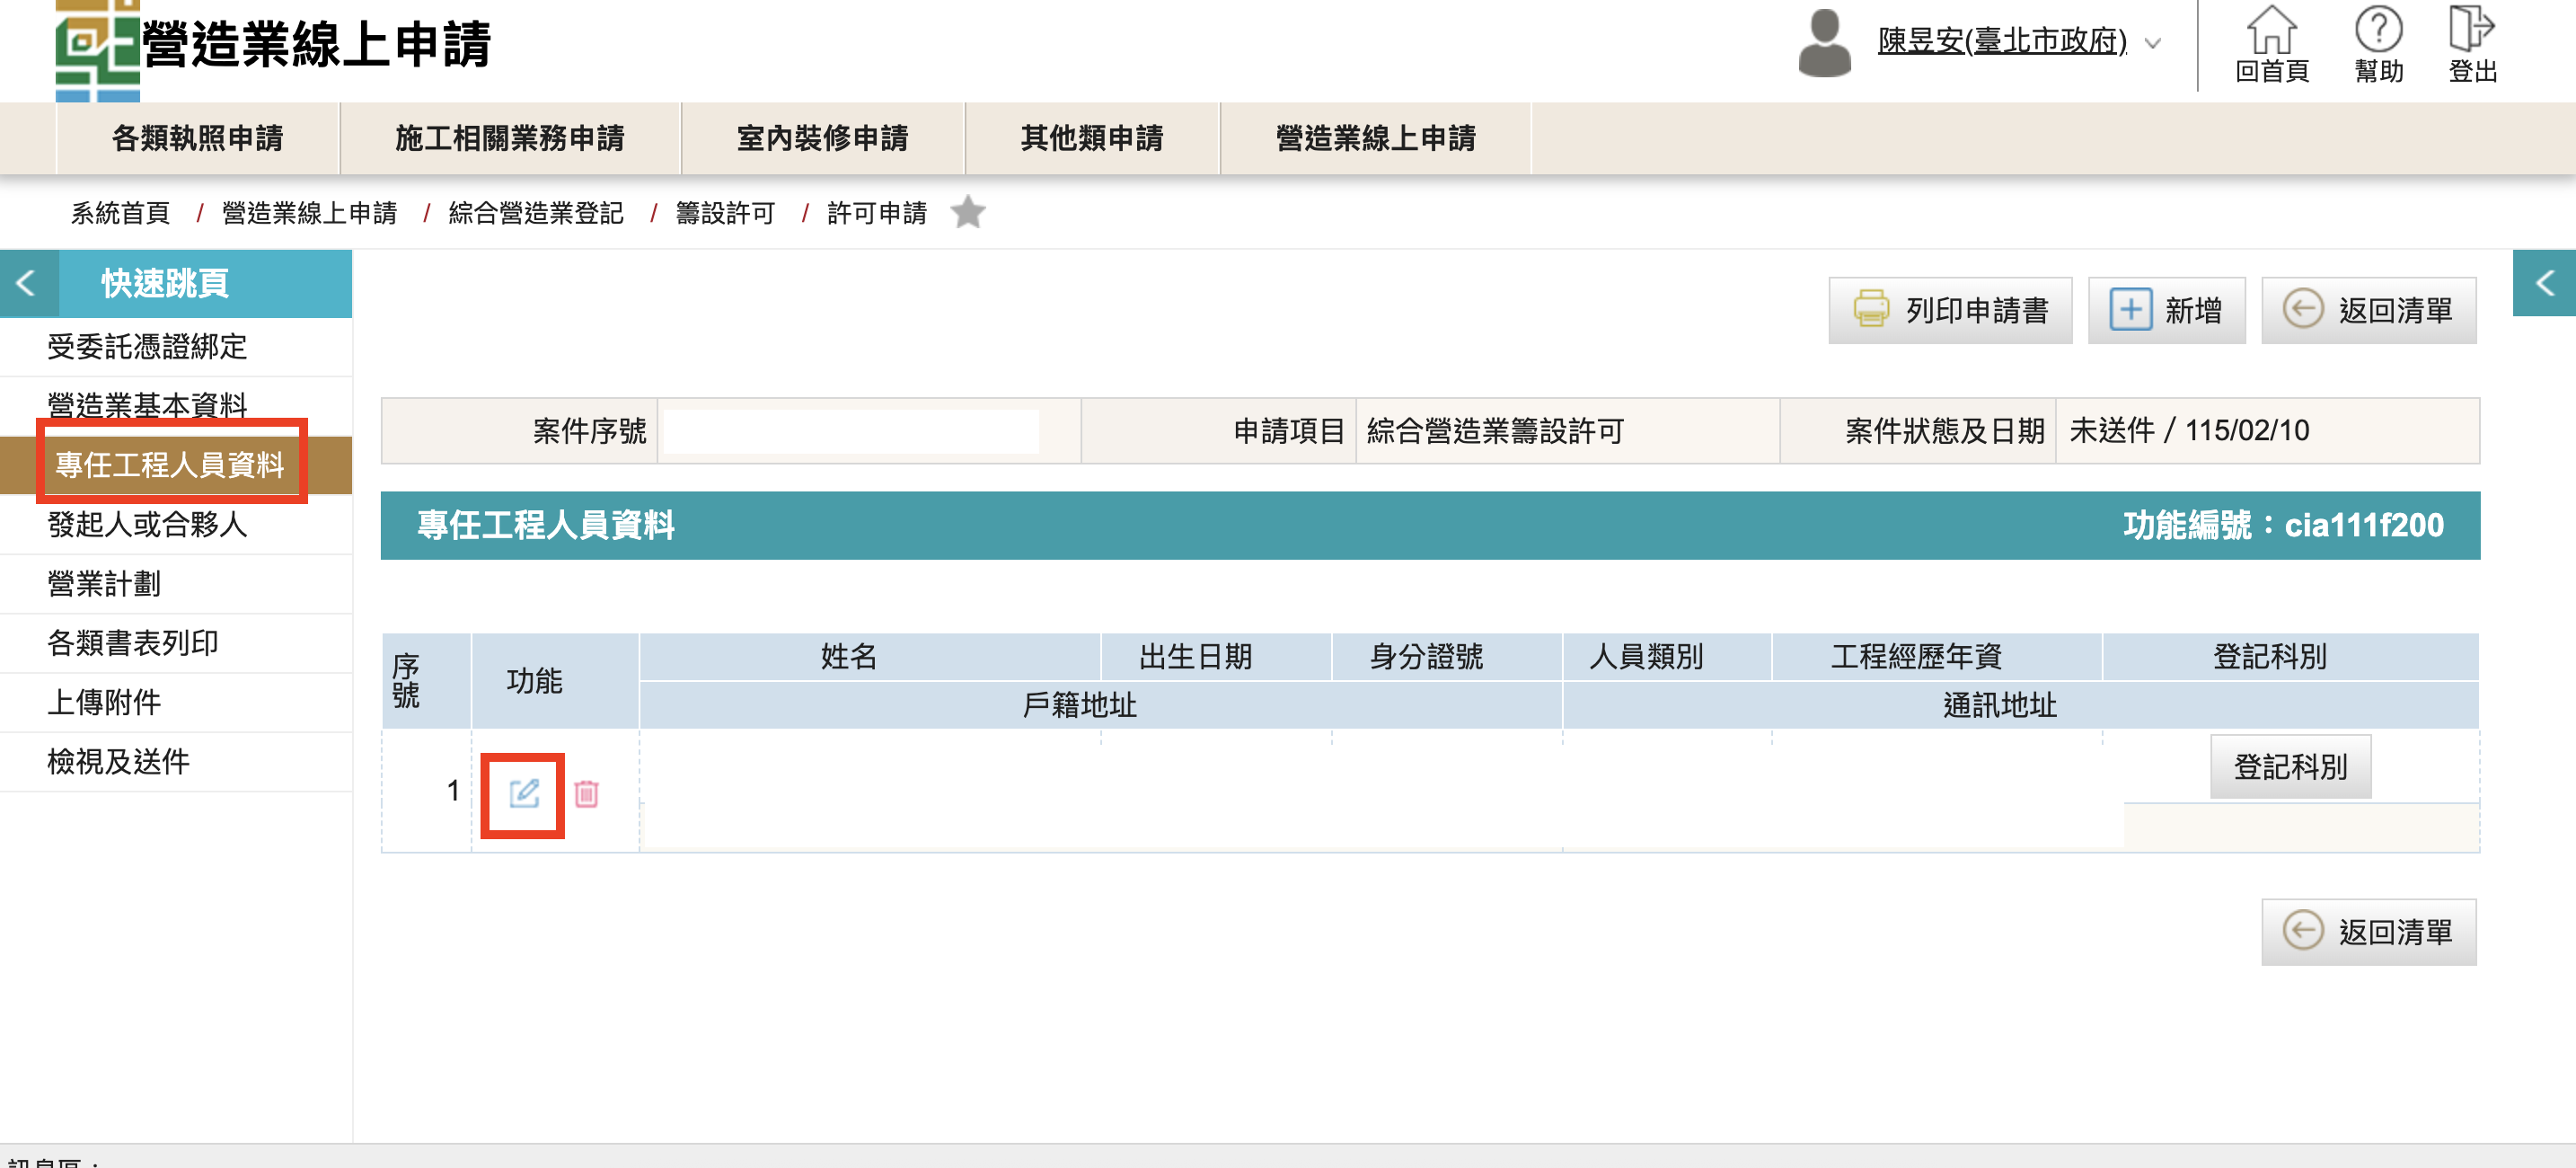This screenshot has height=1168, width=2576.
Task: Click the favorite star icon in breadcrumb
Action: pyautogui.click(x=967, y=213)
